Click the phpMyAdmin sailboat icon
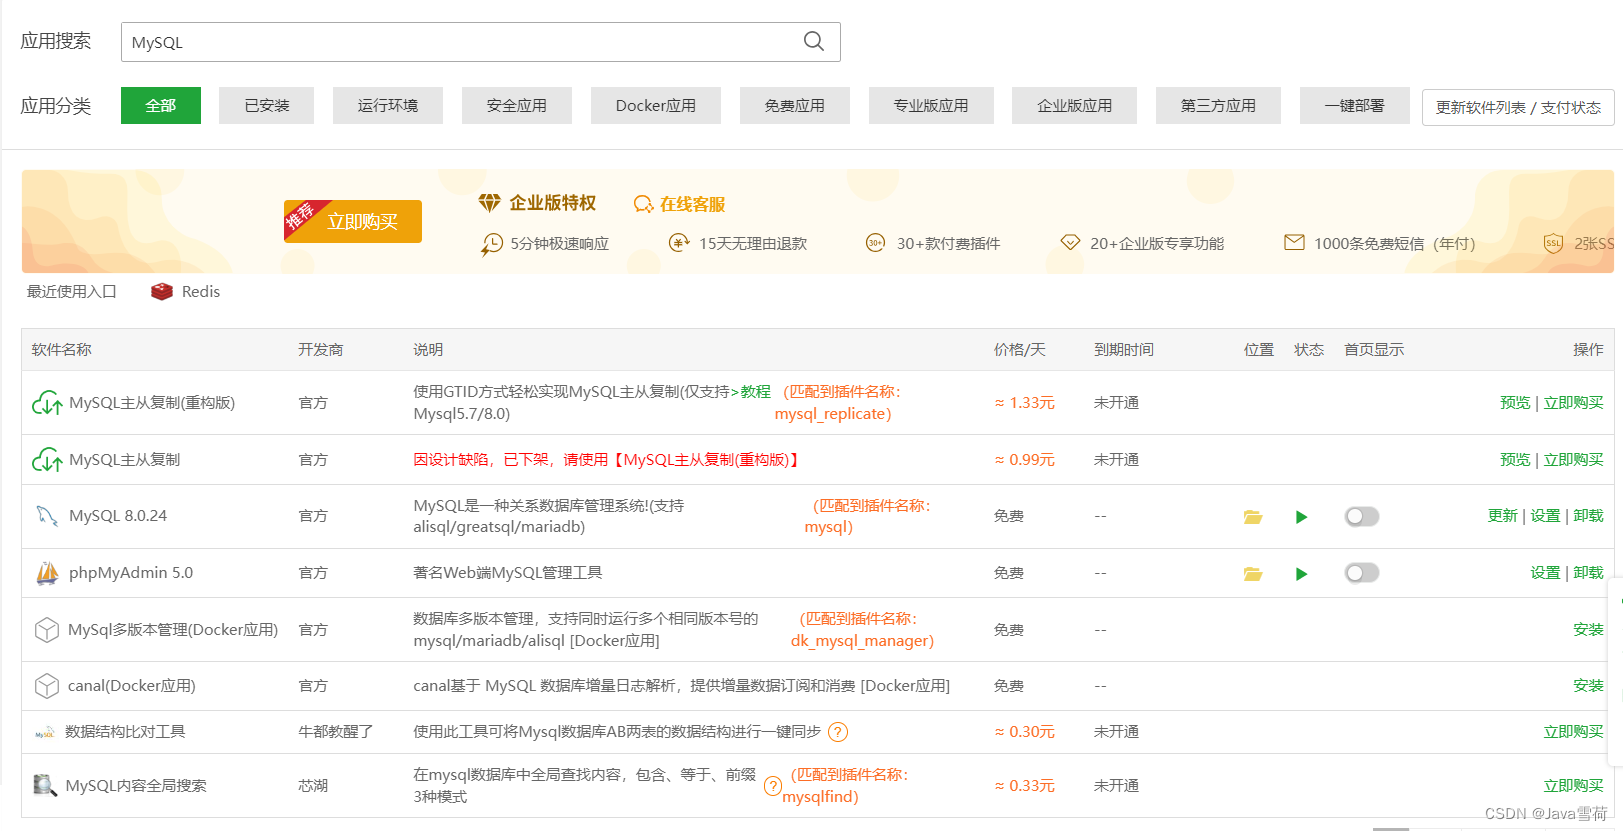This screenshot has width=1623, height=831. [47, 573]
